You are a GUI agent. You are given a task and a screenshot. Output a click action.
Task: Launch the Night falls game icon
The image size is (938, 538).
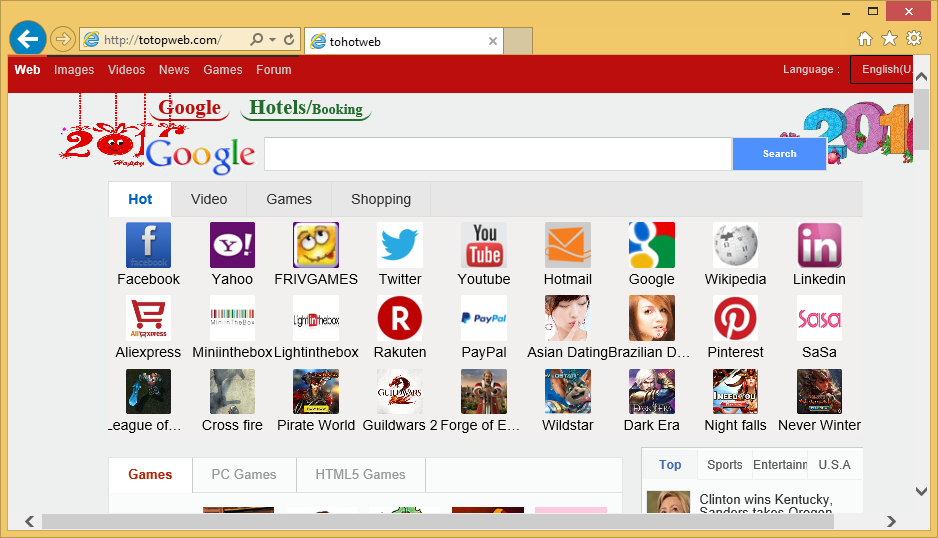(x=735, y=391)
